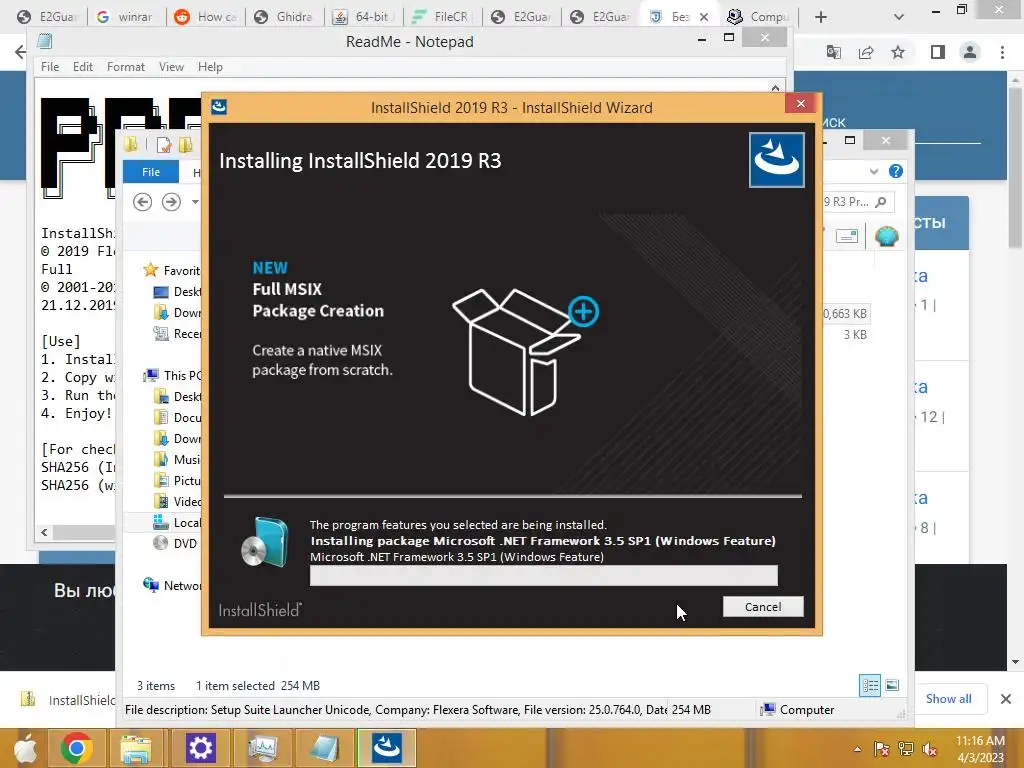This screenshot has width=1024, height=768.
Task: Switch to the winrar Google tab
Action: (x=125, y=17)
